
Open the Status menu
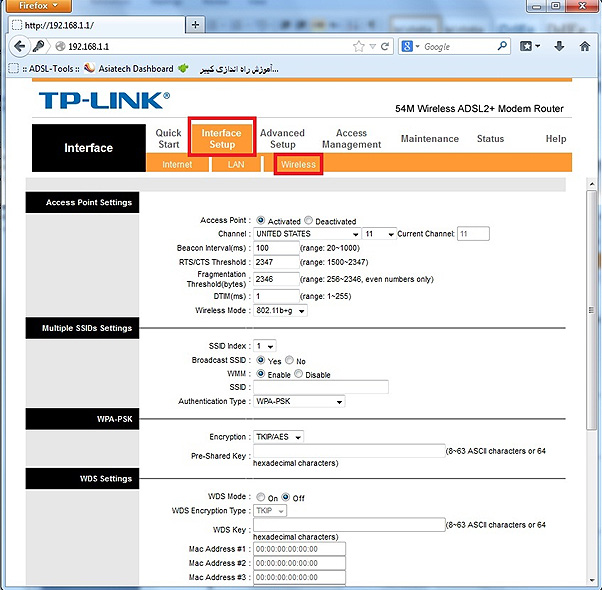(490, 139)
